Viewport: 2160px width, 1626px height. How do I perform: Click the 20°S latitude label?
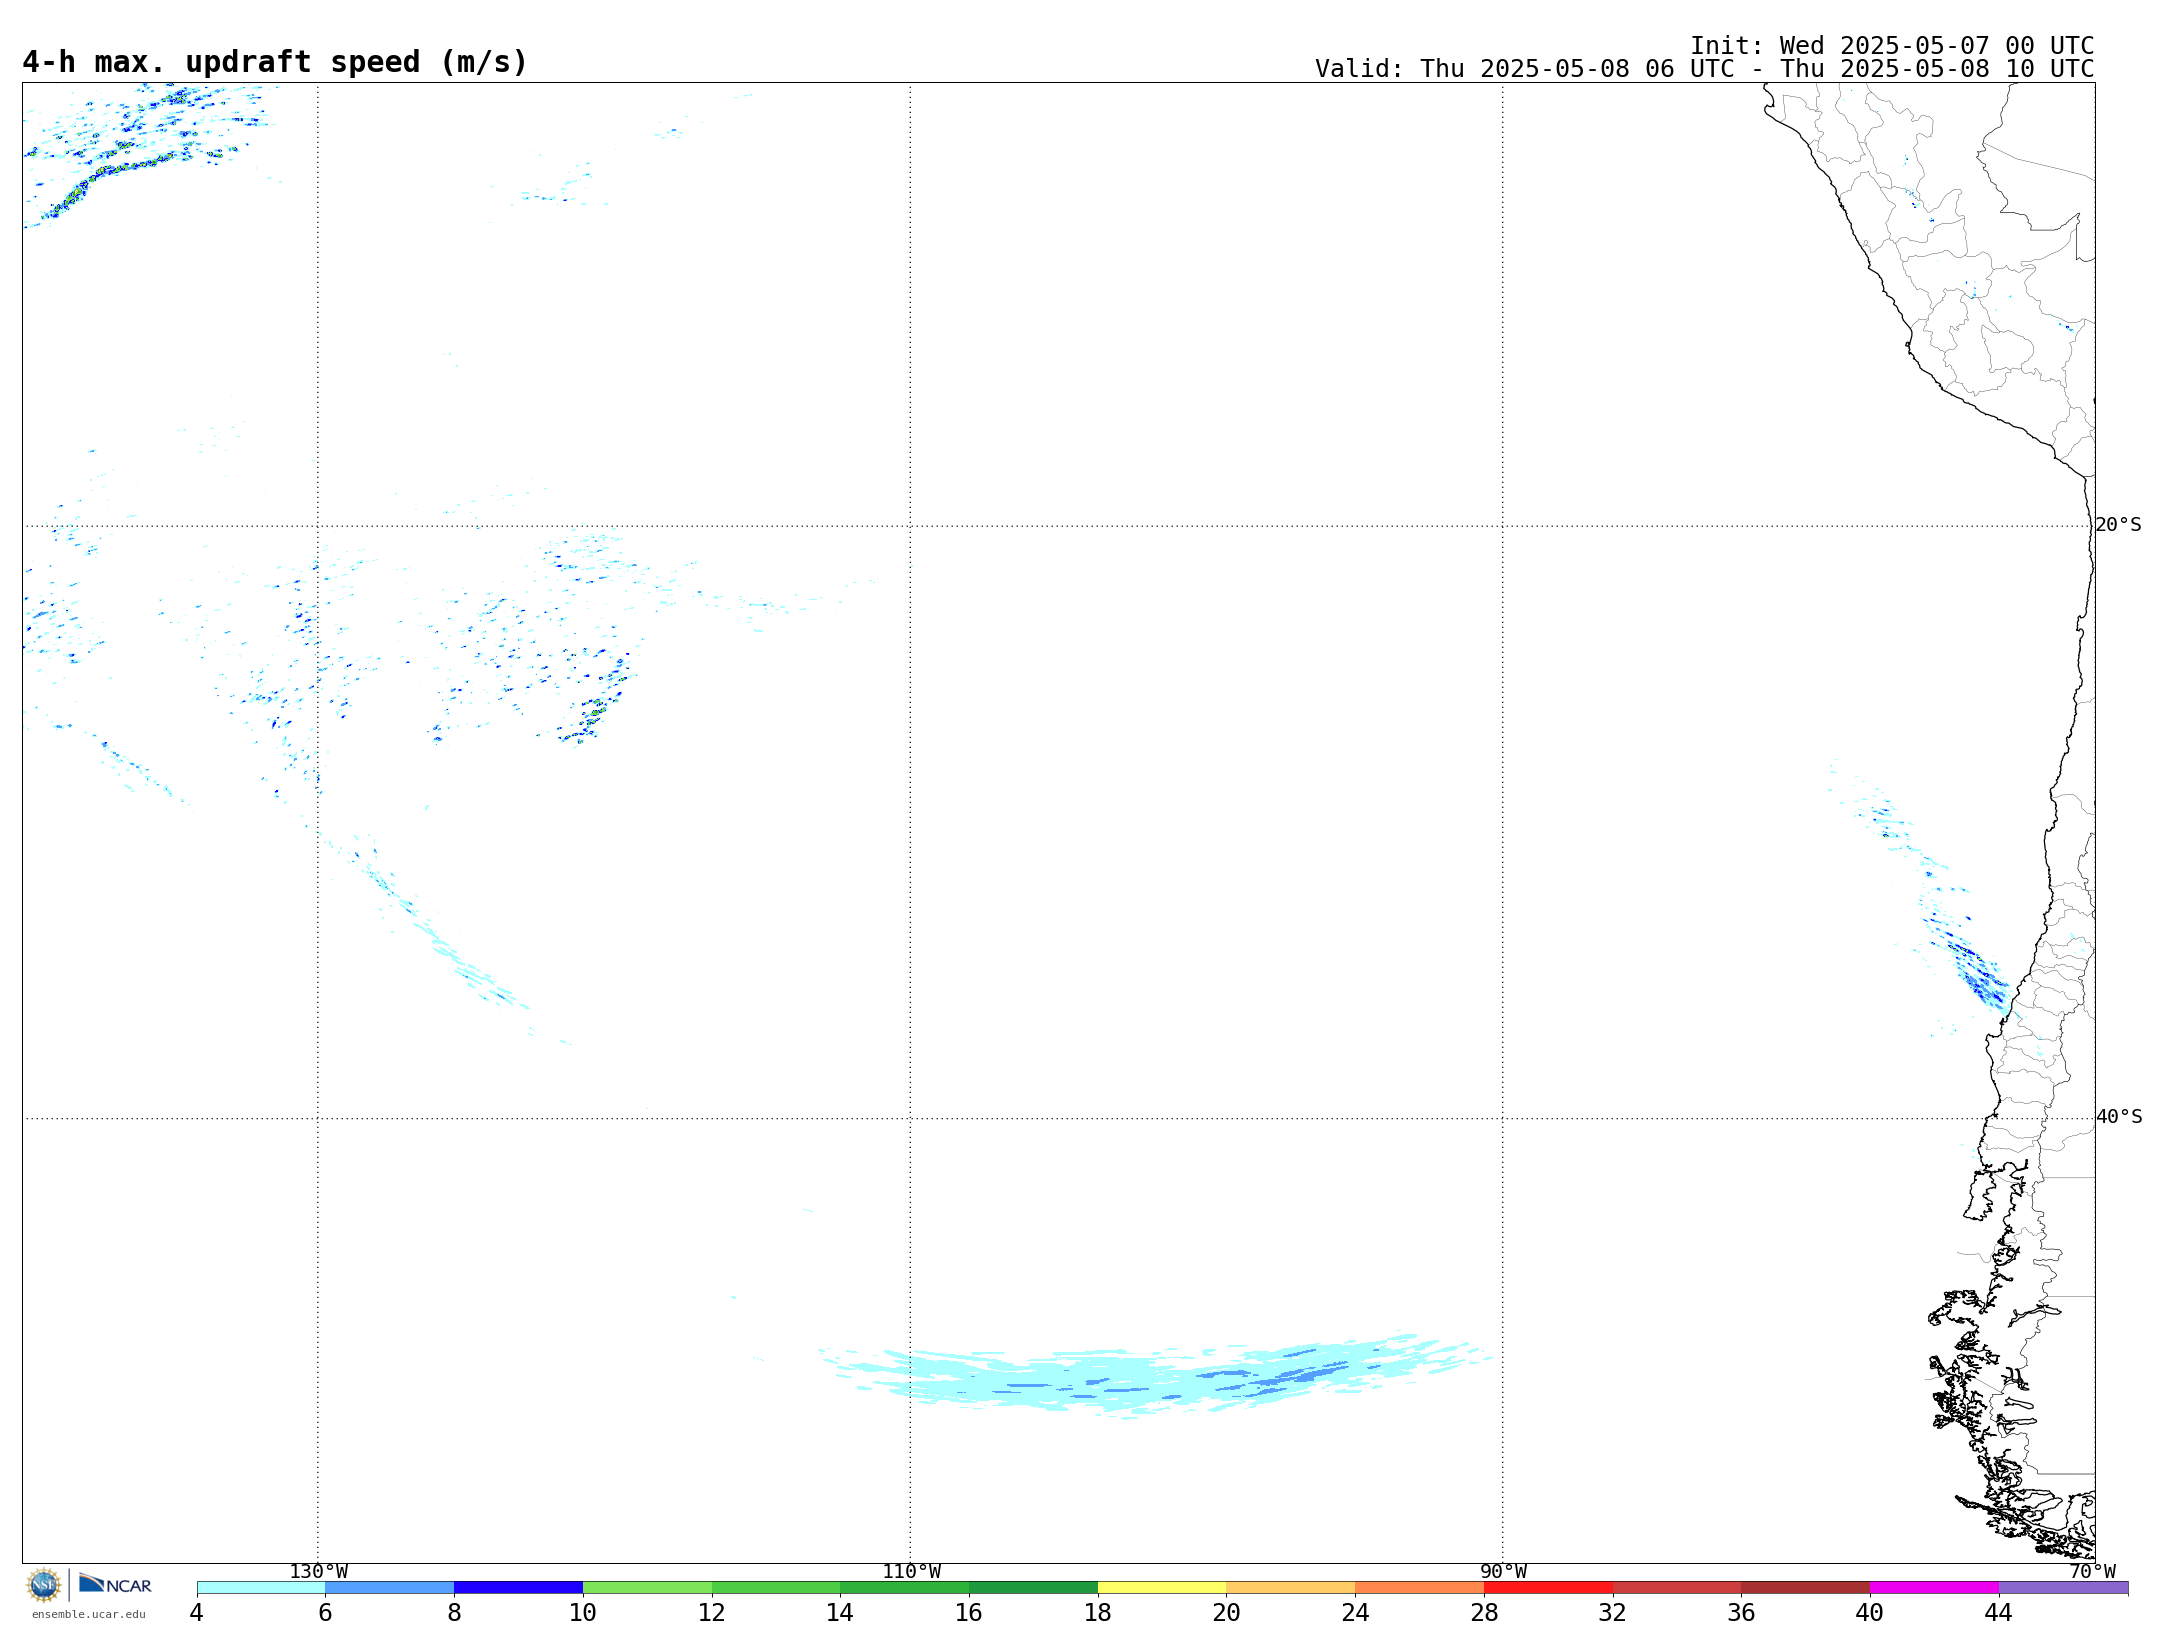pos(2119,525)
